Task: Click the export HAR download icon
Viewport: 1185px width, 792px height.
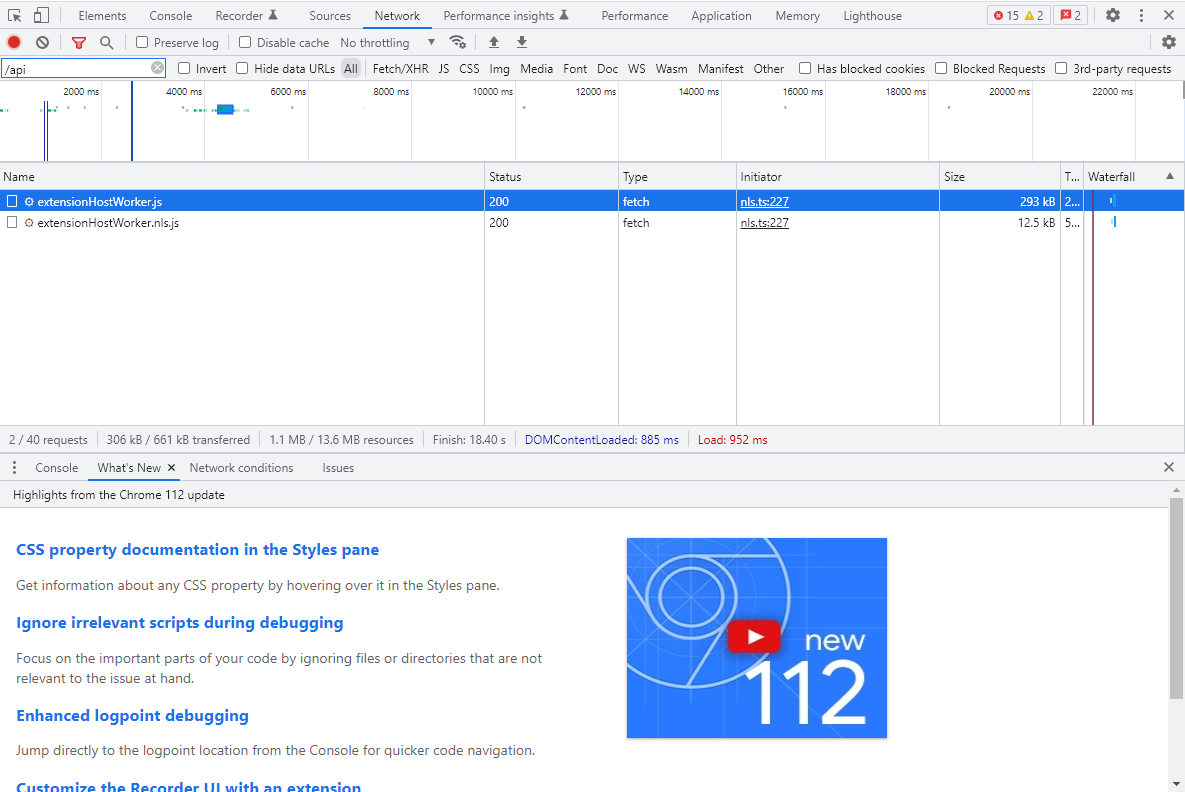Action: (x=521, y=42)
